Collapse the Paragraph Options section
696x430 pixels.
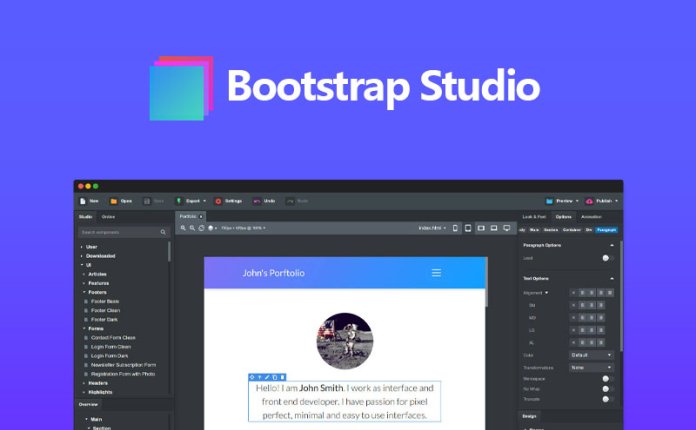pos(612,245)
